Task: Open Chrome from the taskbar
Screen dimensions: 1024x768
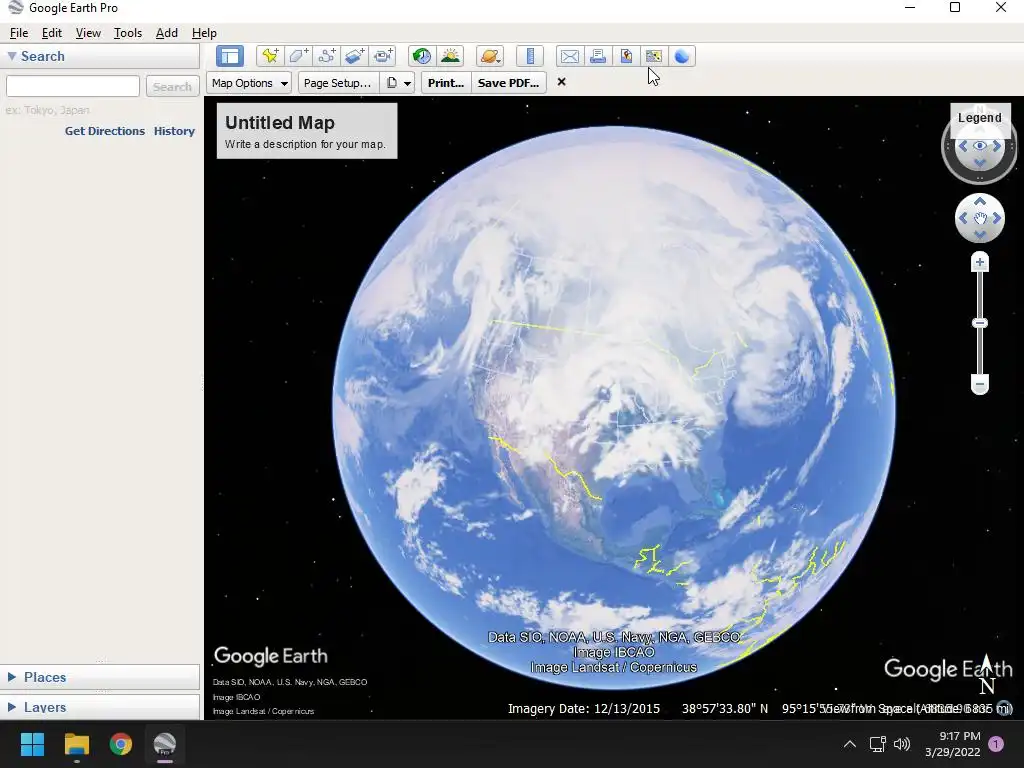Action: click(121, 744)
